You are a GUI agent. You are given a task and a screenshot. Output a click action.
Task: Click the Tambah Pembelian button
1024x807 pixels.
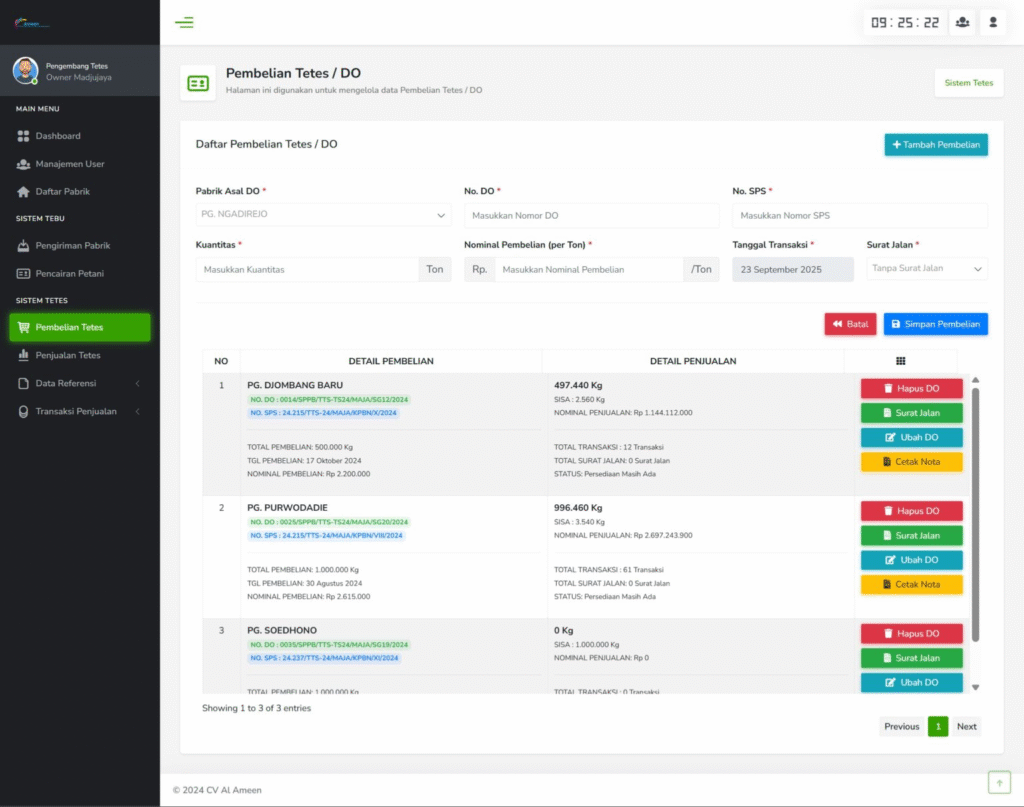[x=936, y=145]
